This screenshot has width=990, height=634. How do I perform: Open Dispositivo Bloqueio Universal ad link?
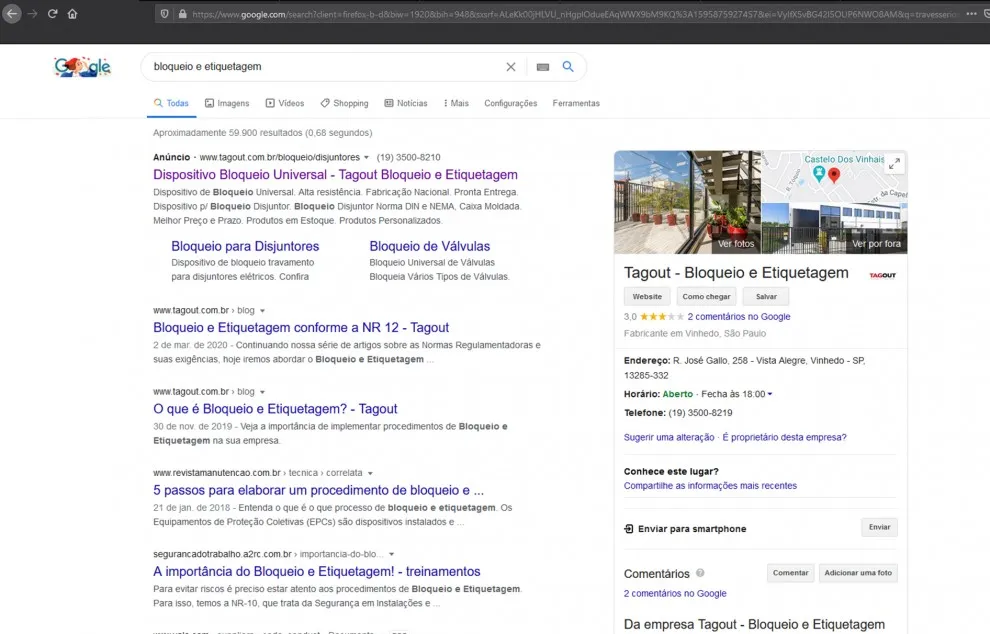click(335, 174)
